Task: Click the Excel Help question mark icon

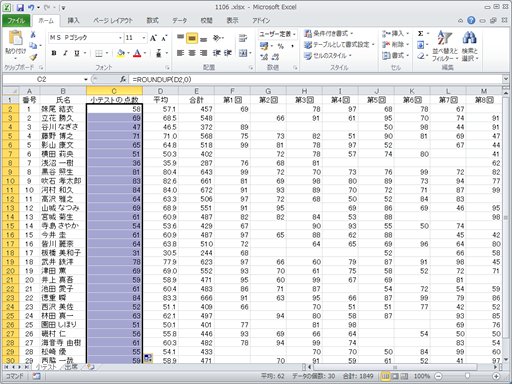Action: (471, 21)
